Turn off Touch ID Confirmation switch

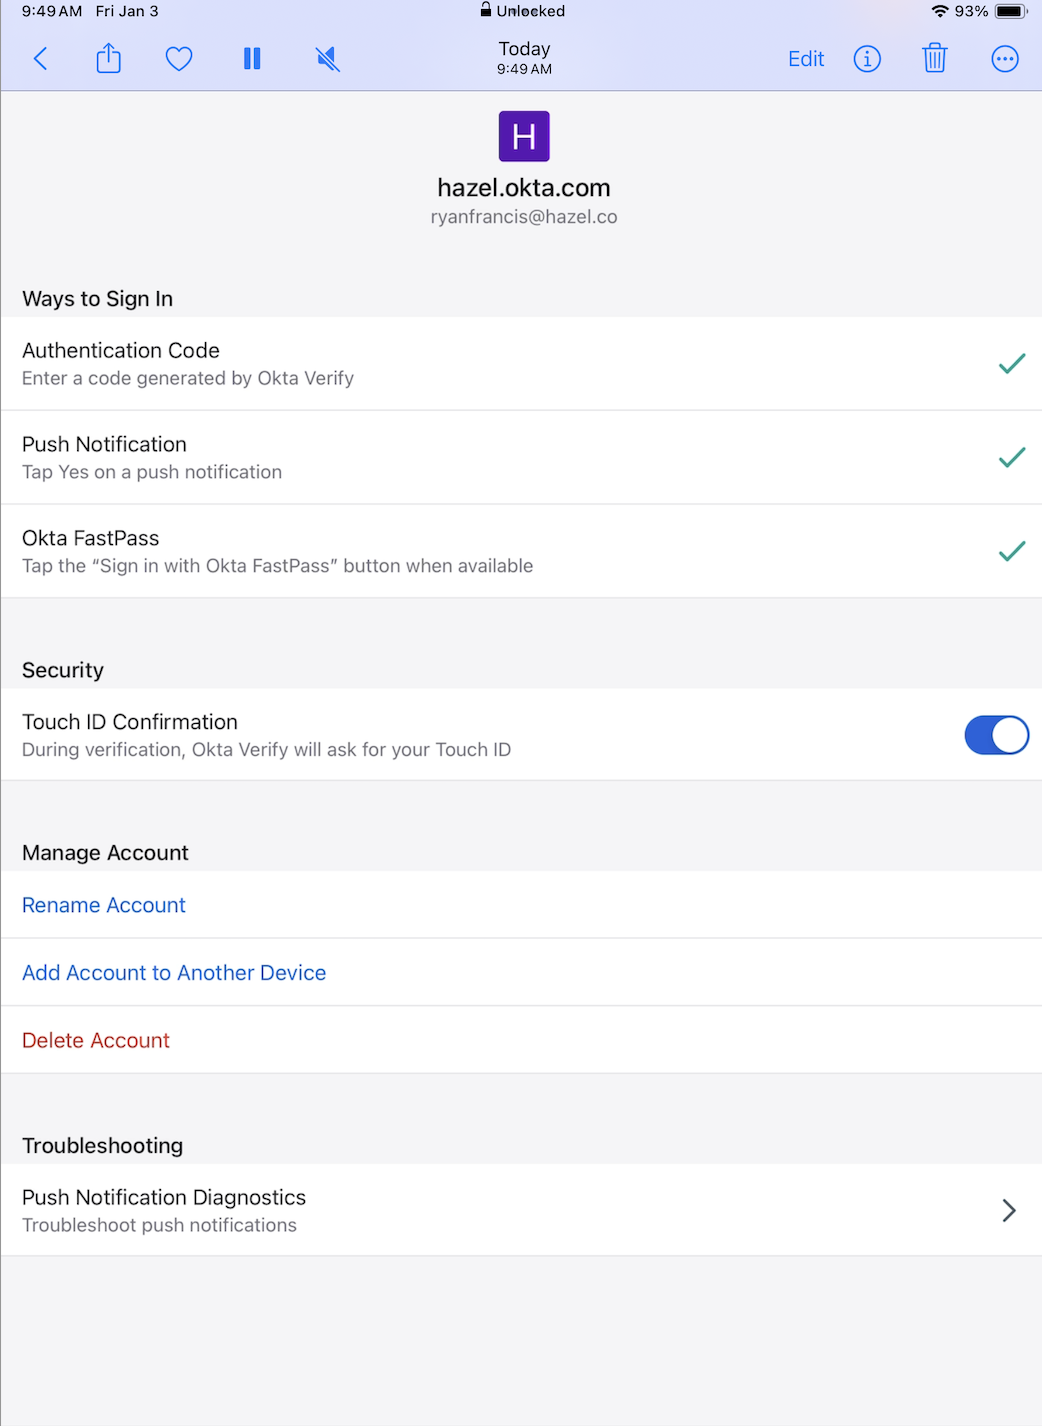(x=996, y=735)
